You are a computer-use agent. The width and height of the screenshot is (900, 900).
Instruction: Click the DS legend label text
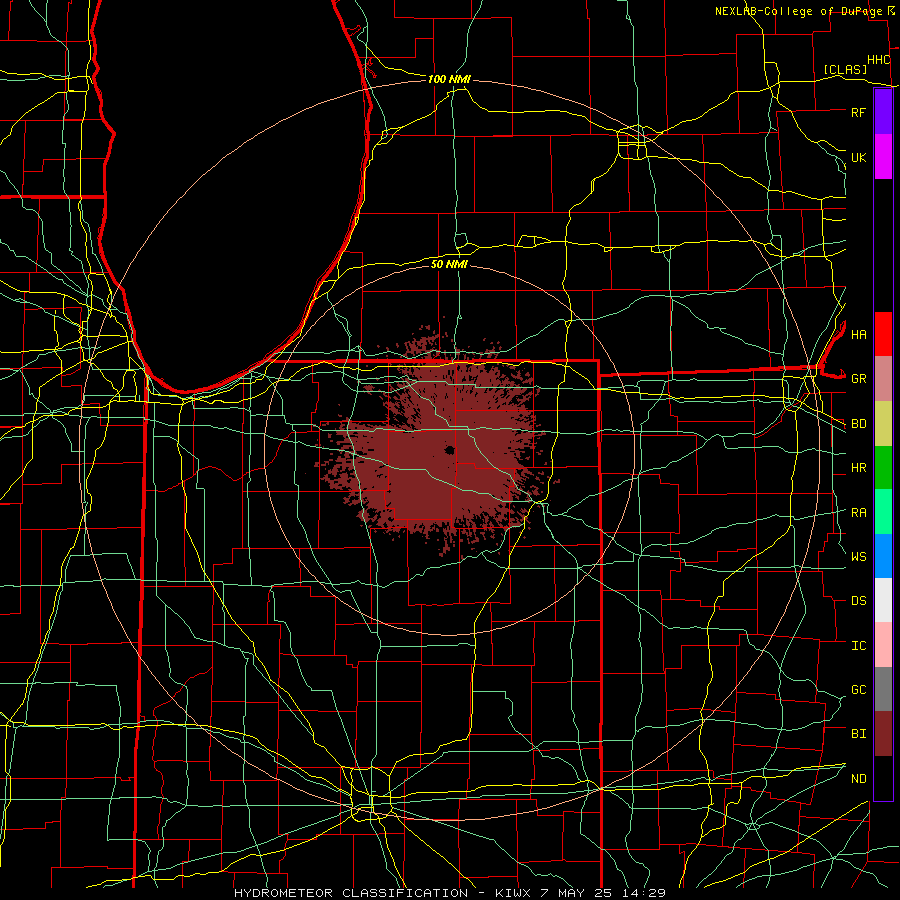(x=859, y=601)
